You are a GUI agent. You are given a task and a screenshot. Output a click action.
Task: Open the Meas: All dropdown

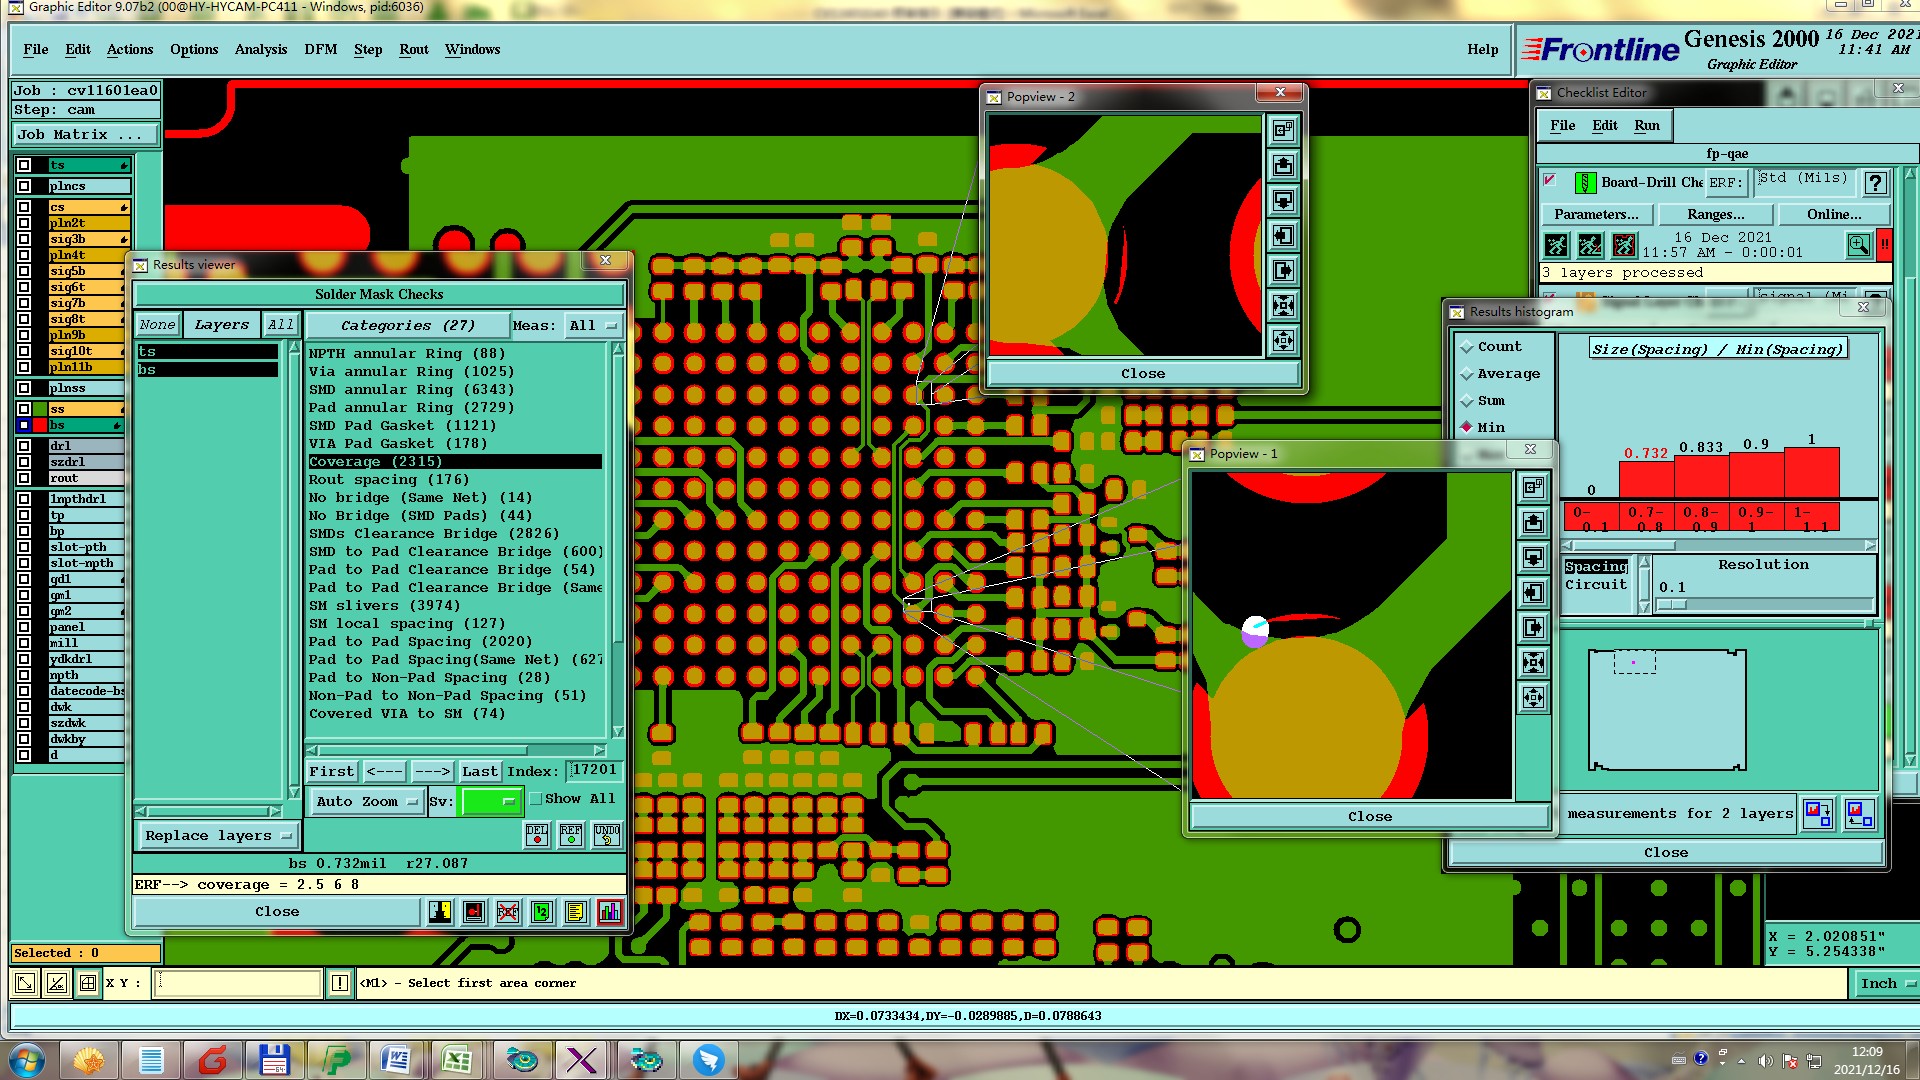(593, 326)
